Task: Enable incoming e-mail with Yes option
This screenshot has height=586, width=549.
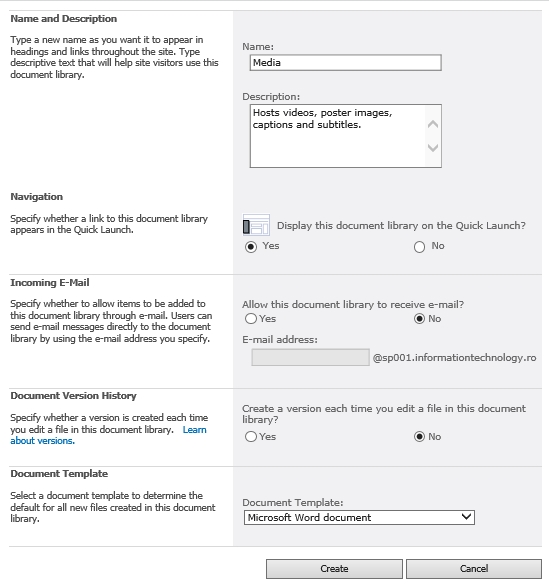Action: (x=251, y=319)
